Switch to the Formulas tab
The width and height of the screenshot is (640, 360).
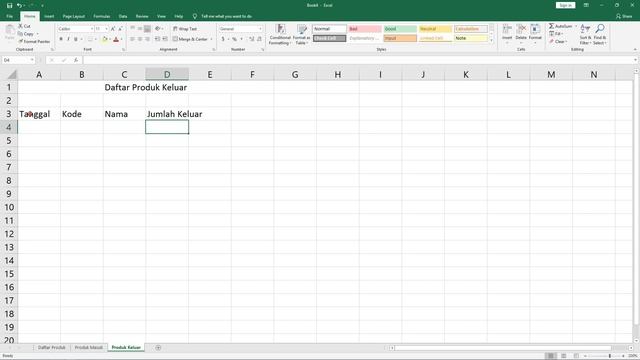click(102, 16)
